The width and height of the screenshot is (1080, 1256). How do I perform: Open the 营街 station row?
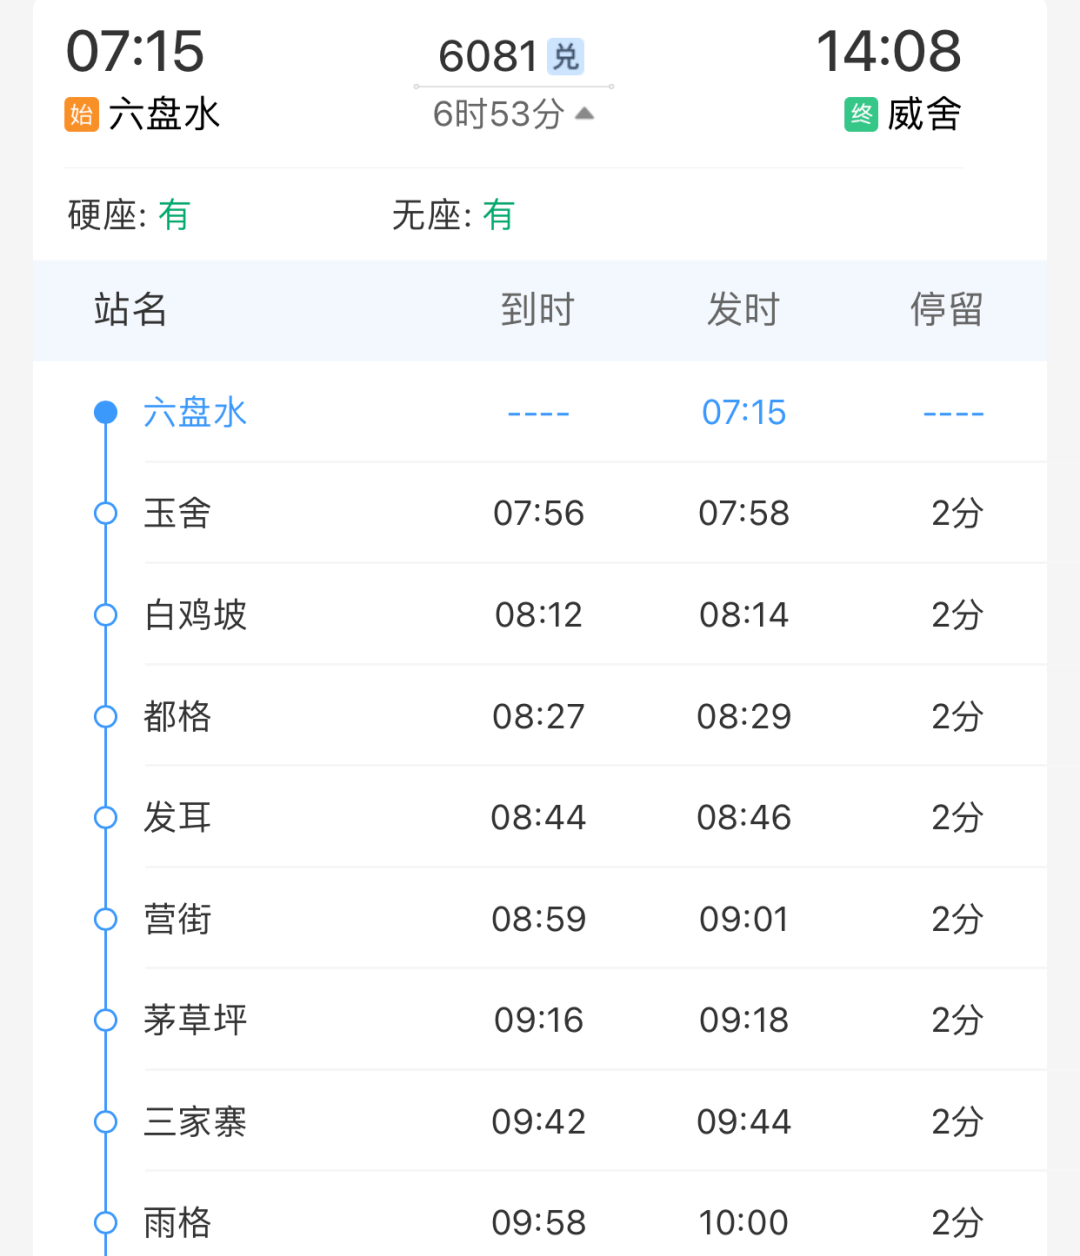tap(178, 919)
